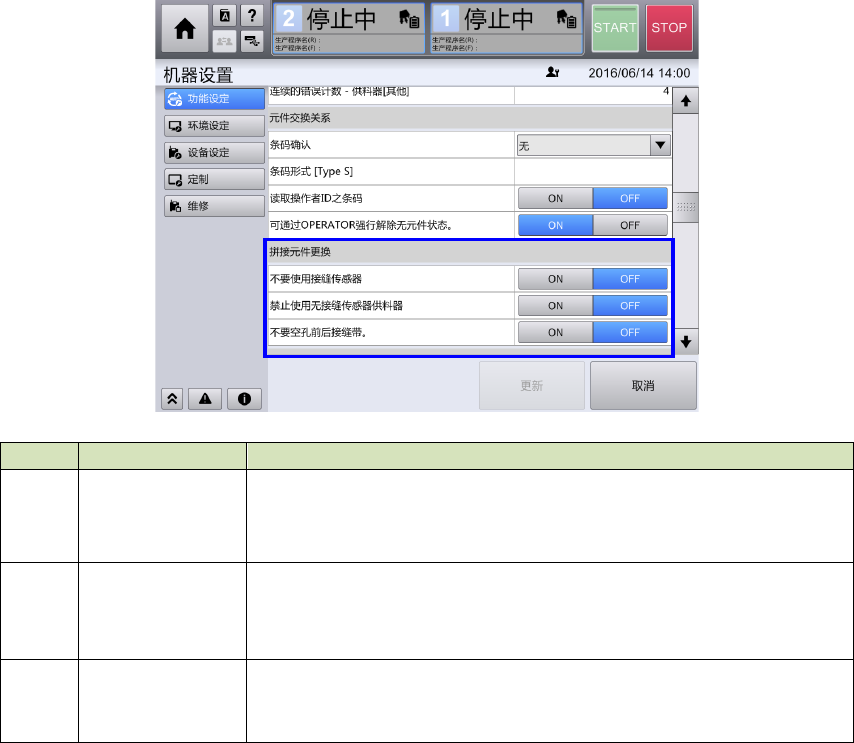
Task: Set 可通过OPERATOR强行解除无元件状态 to ON
Action: coord(556,225)
